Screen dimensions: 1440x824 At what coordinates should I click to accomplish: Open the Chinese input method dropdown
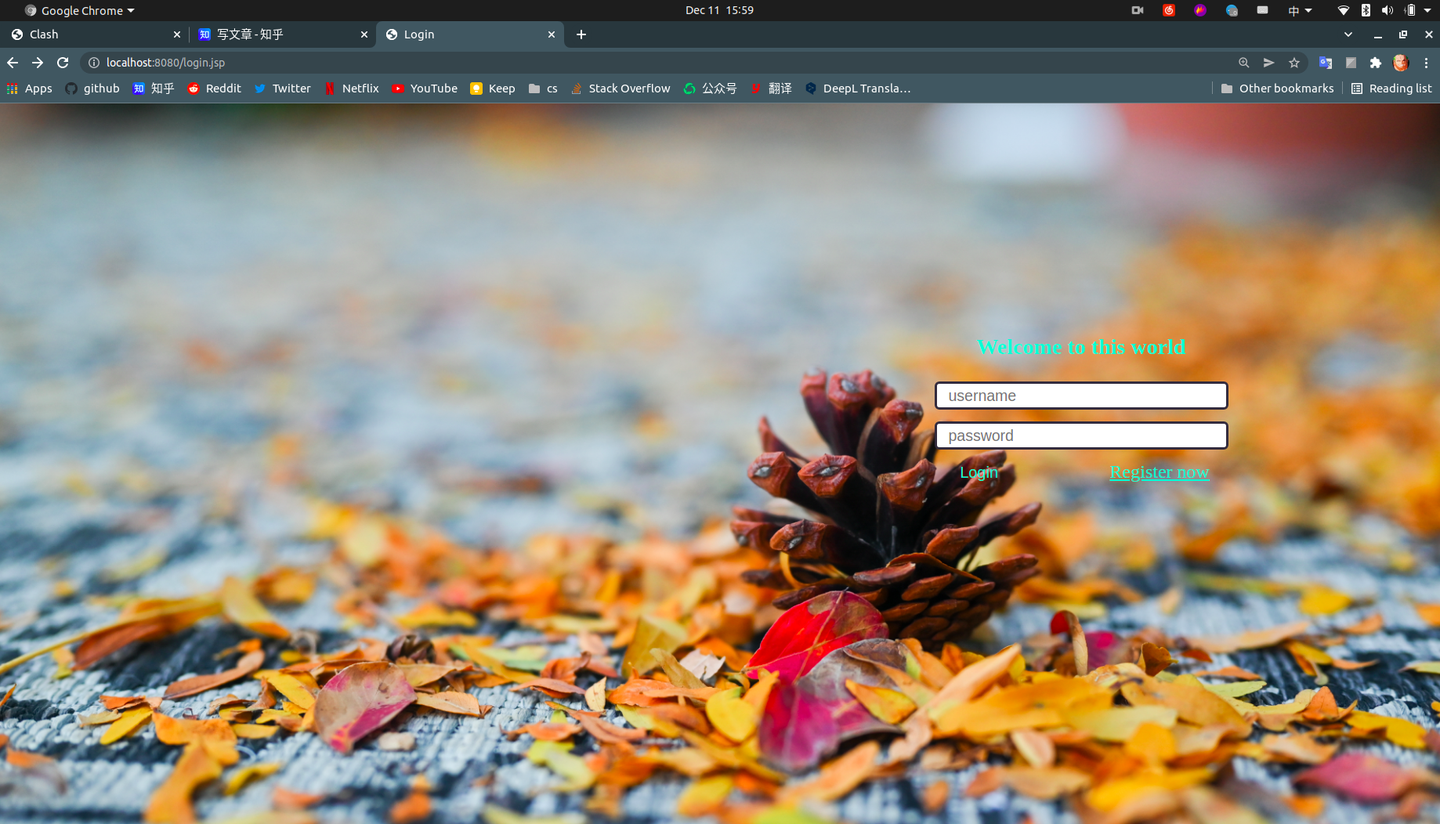coord(1300,10)
